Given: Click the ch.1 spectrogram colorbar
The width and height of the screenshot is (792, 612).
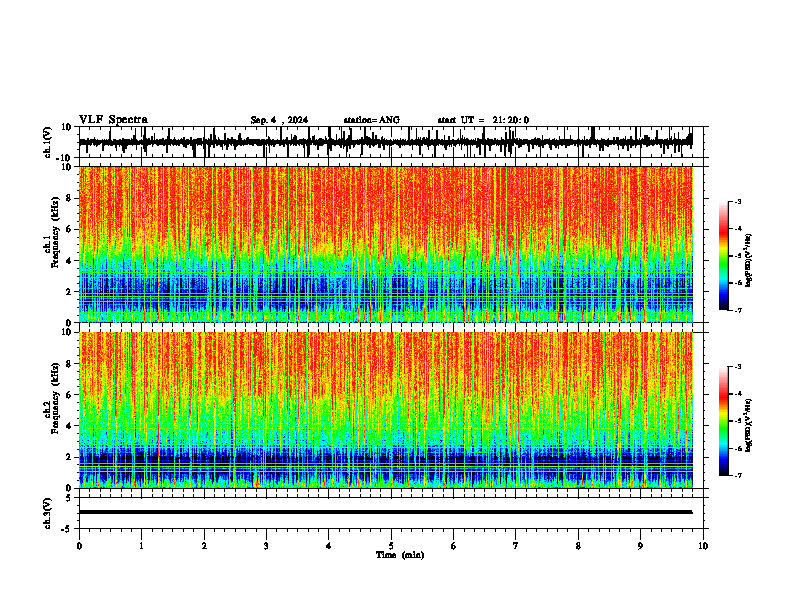Looking at the screenshot, I should pos(723,256).
